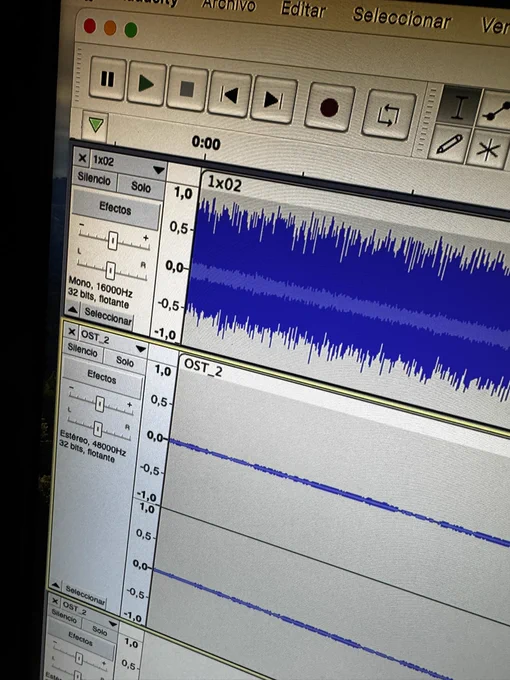The image size is (510, 680).
Task: Close the first OST_2 track with its X
Action: (72, 332)
